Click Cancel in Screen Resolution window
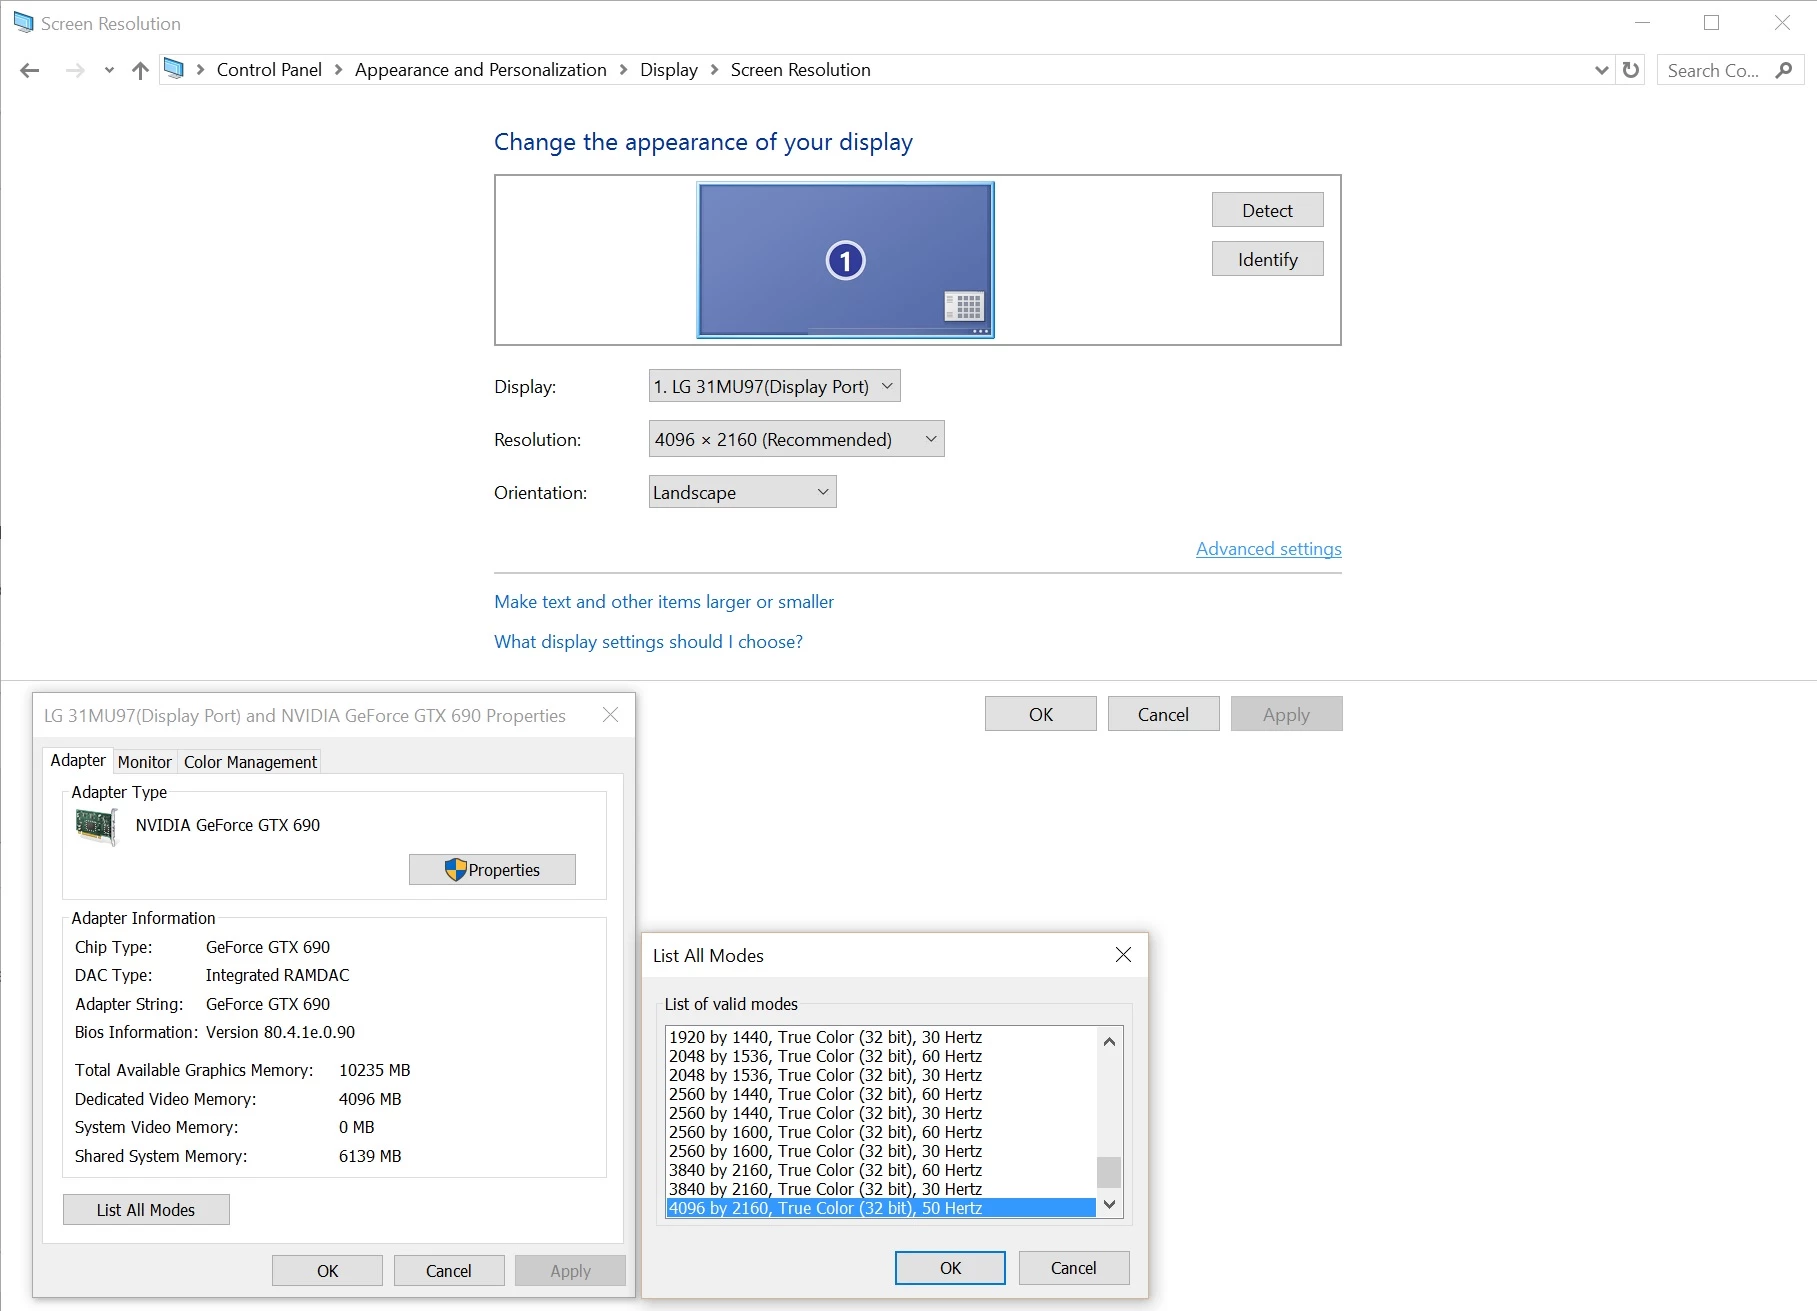Viewport: 1817px width, 1311px height. [1163, 714]
